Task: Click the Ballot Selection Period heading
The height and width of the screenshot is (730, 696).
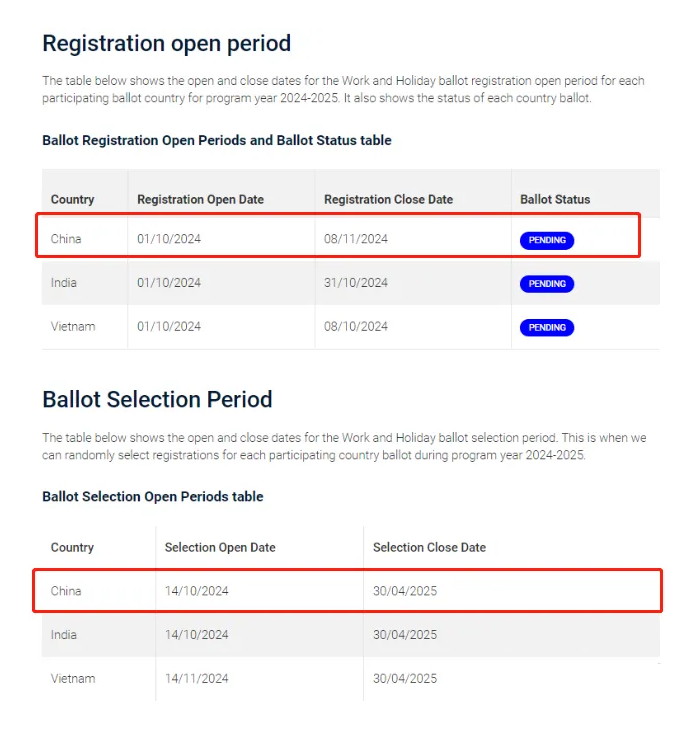Action: coord(157,400)
